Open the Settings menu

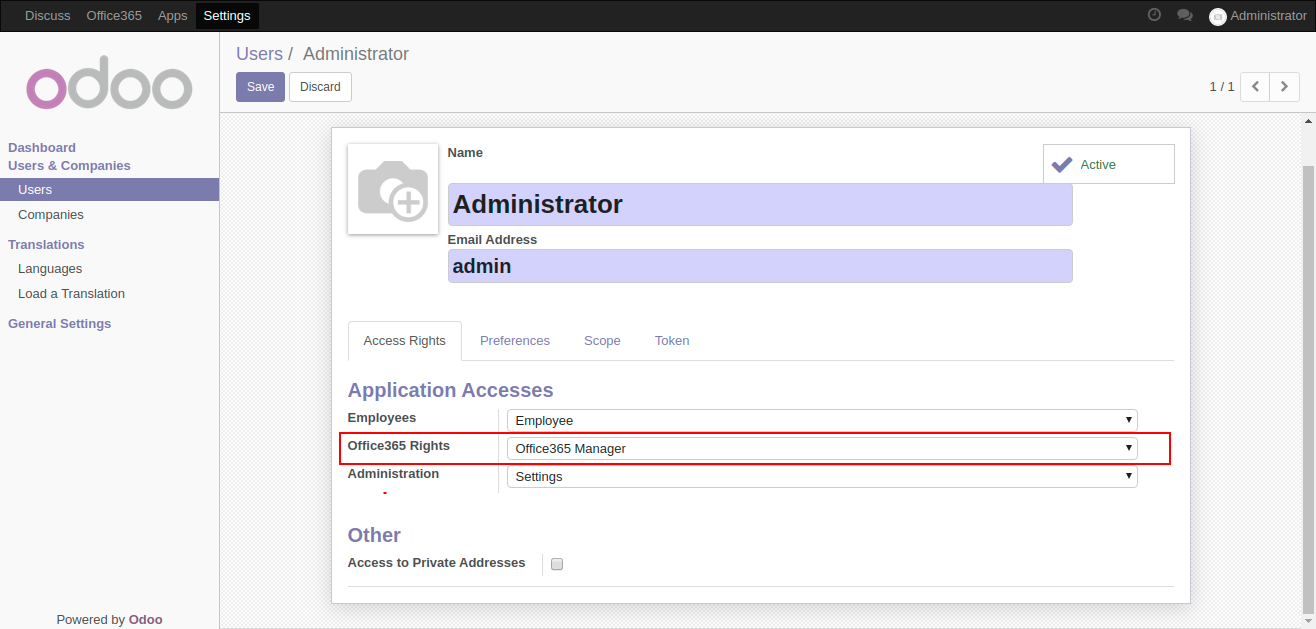coord(227,16)
